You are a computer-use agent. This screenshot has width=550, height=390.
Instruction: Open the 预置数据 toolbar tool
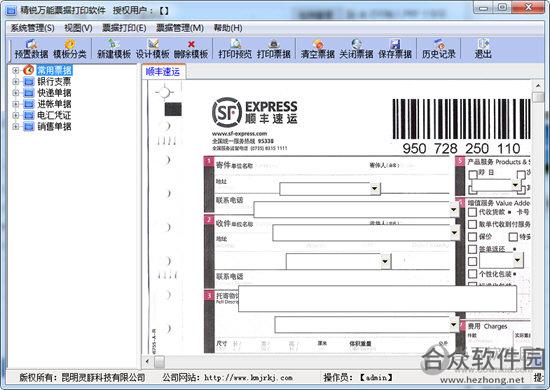pyautogui.click(x=31, y=49)
